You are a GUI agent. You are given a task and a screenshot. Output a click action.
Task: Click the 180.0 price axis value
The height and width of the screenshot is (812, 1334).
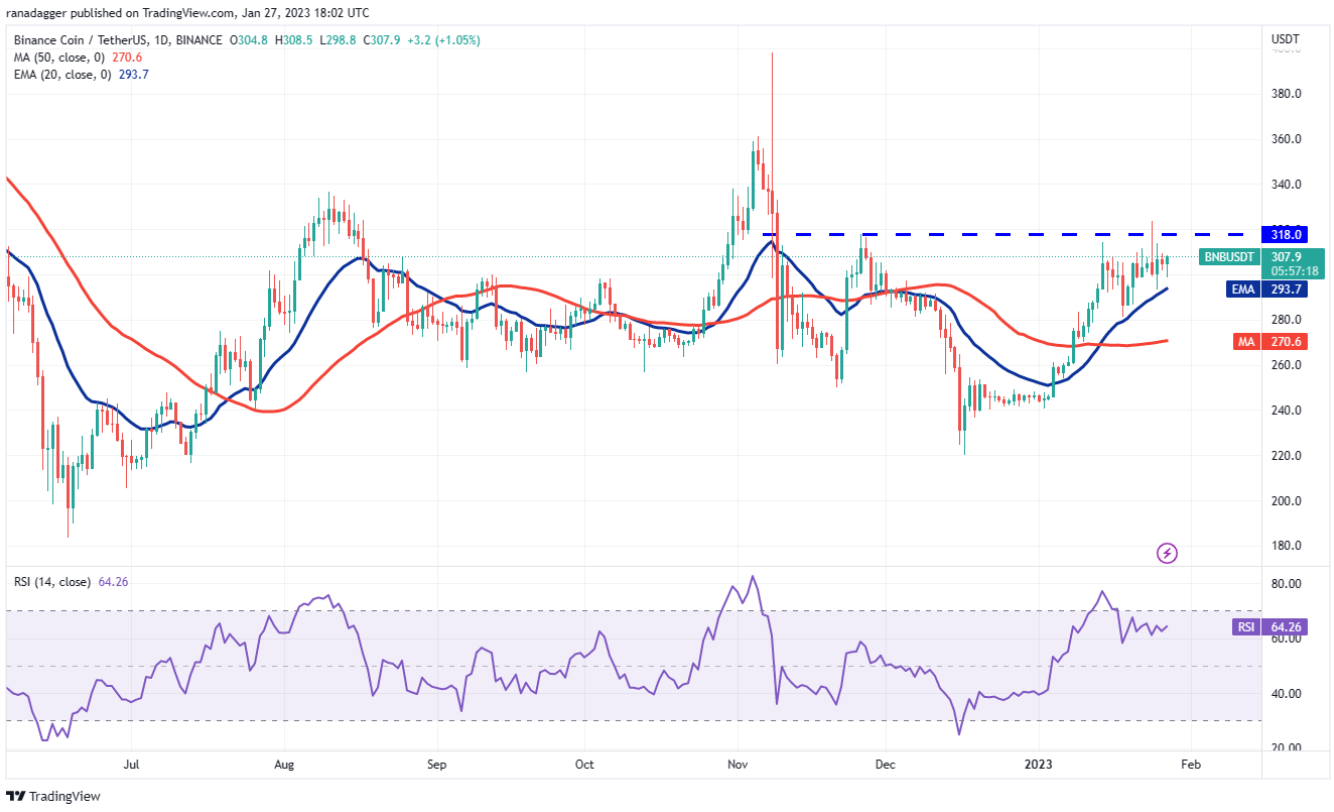[1284, 546]
